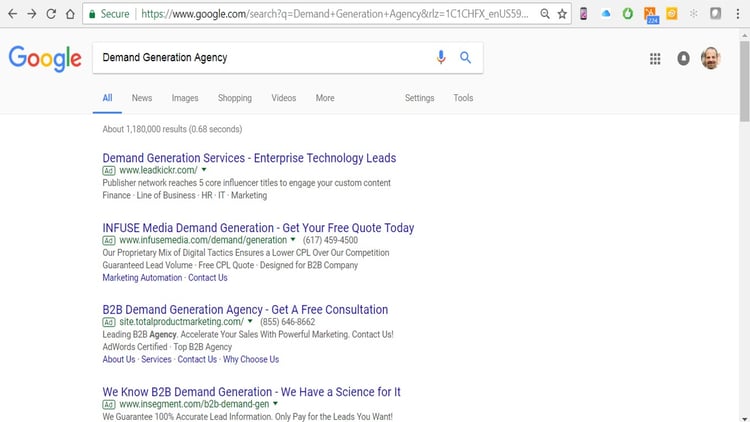
Task: Click the About 1,180,000 results text
Action: (x=172, y=129)
